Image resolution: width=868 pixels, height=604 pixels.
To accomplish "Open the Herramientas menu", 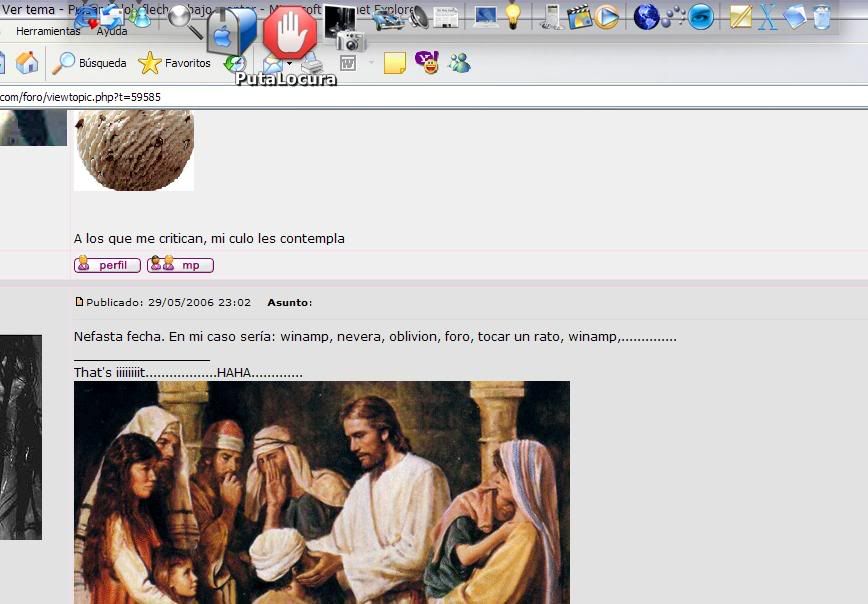I will pyautogui.click(x=48, y=31).
